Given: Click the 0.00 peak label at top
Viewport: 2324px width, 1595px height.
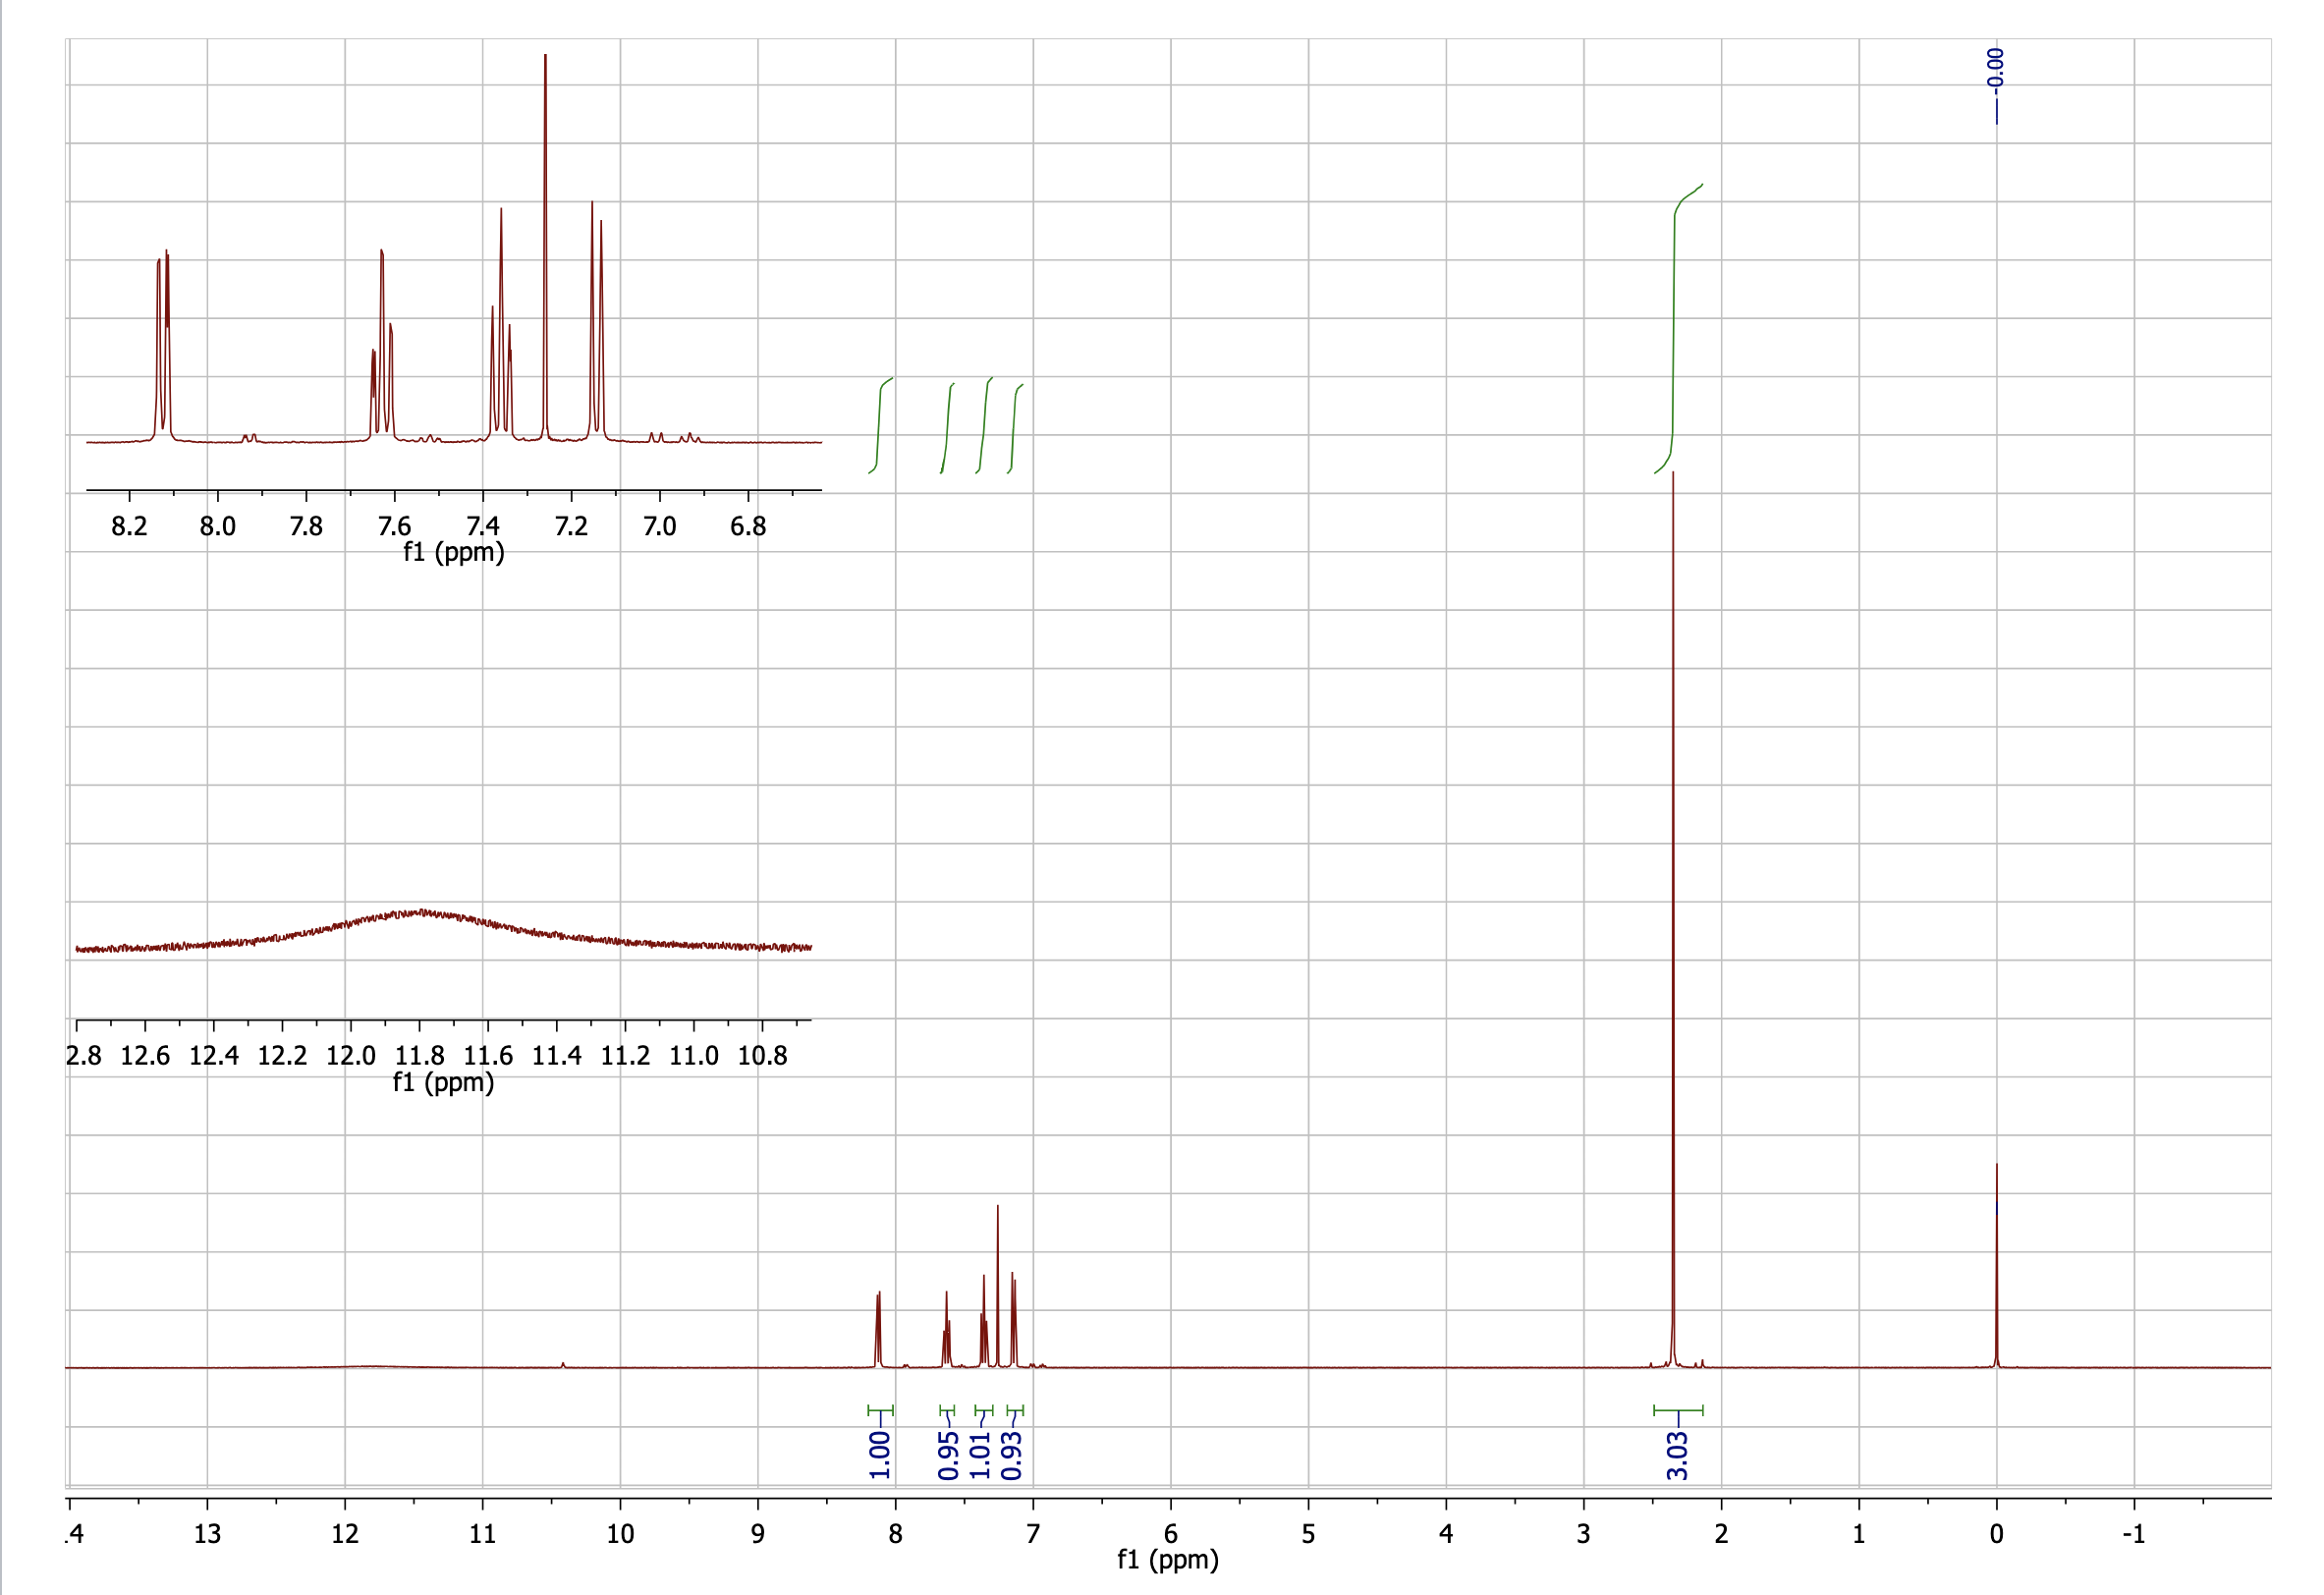Looking at the screenshot, I should pyautogui.click(x=1995, y=68).
